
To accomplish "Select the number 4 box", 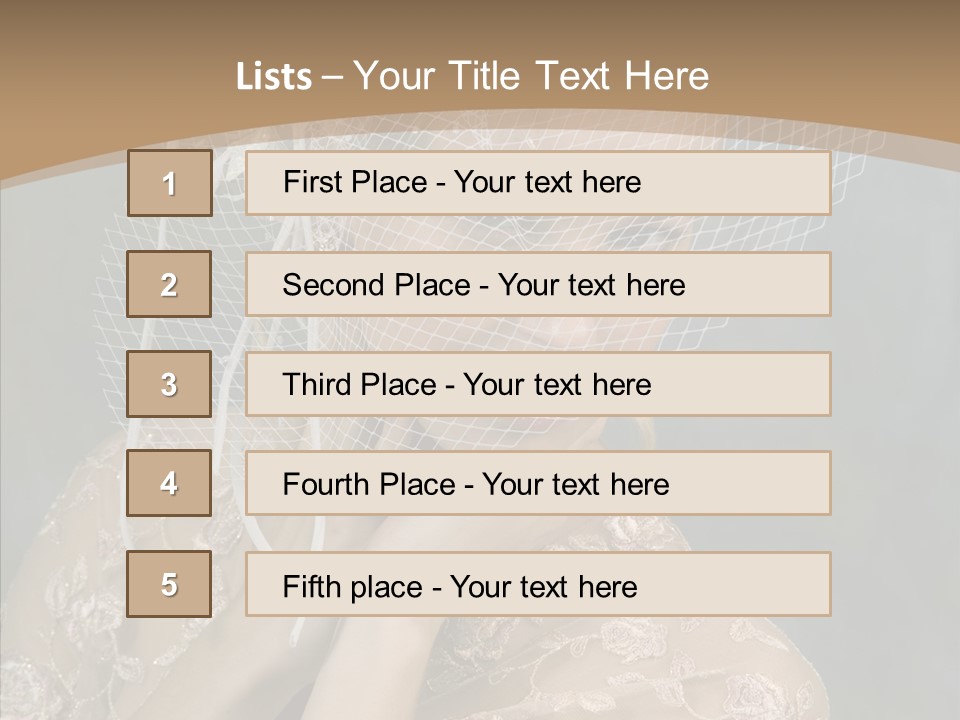I will pos(169,483).
